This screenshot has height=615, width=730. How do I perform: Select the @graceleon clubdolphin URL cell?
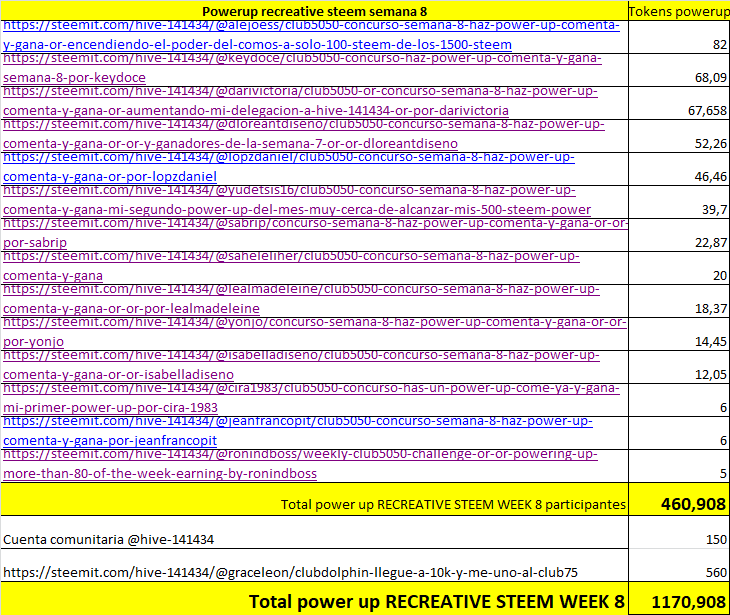coord(314,566)
